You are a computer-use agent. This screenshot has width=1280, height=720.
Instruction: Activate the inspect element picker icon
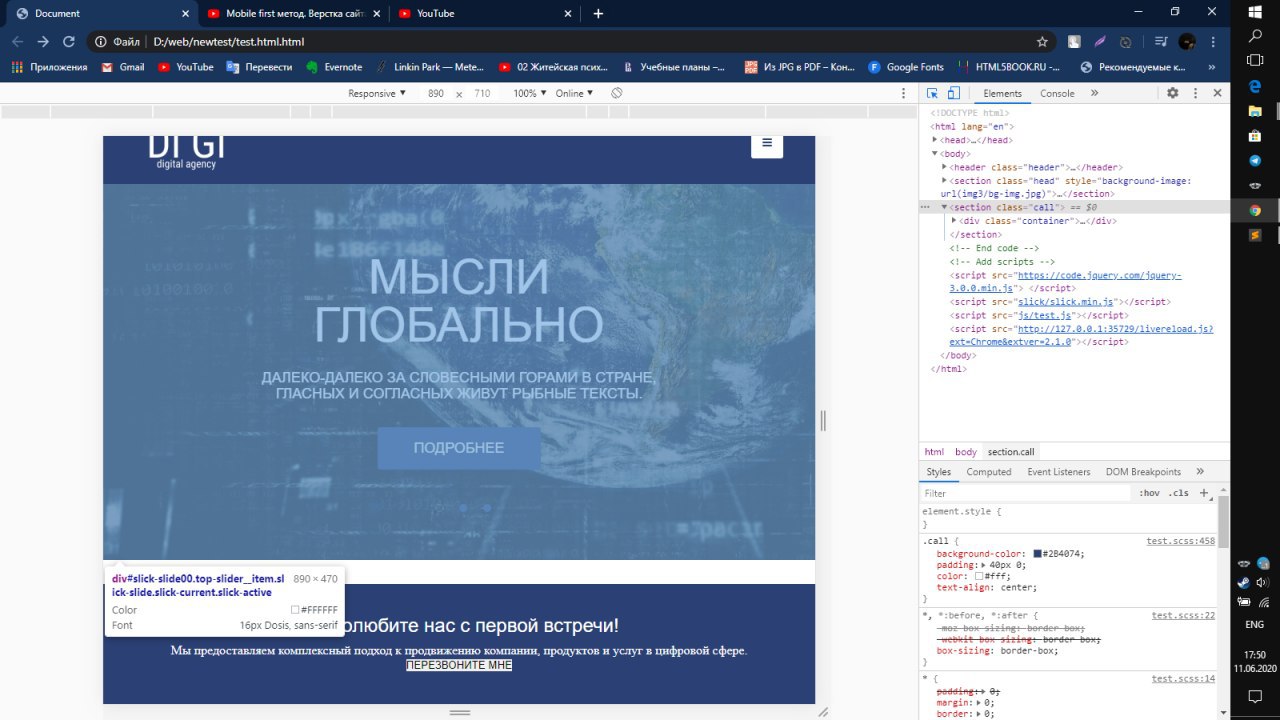pos(932,93)
